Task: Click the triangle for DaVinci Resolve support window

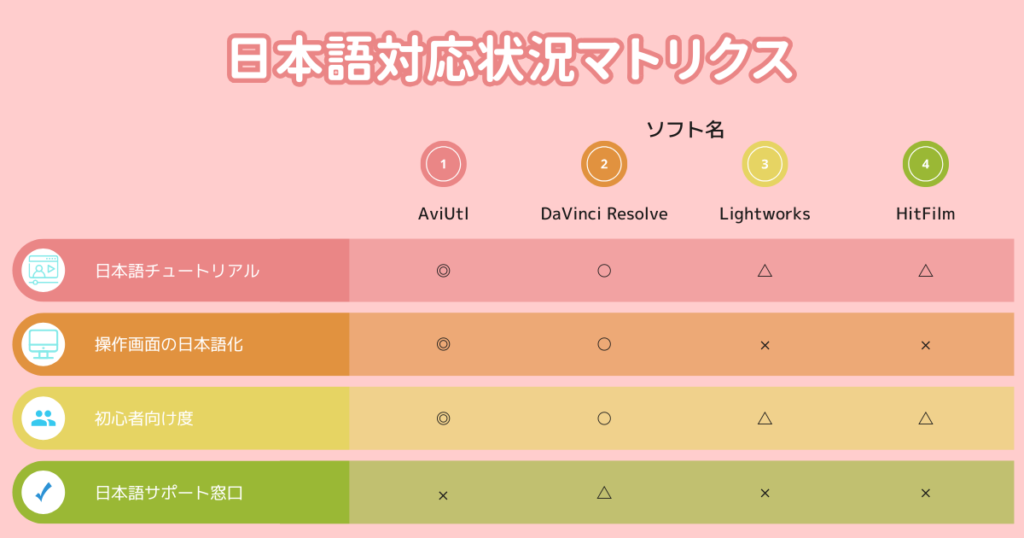Action: click(x=604, y=492)
